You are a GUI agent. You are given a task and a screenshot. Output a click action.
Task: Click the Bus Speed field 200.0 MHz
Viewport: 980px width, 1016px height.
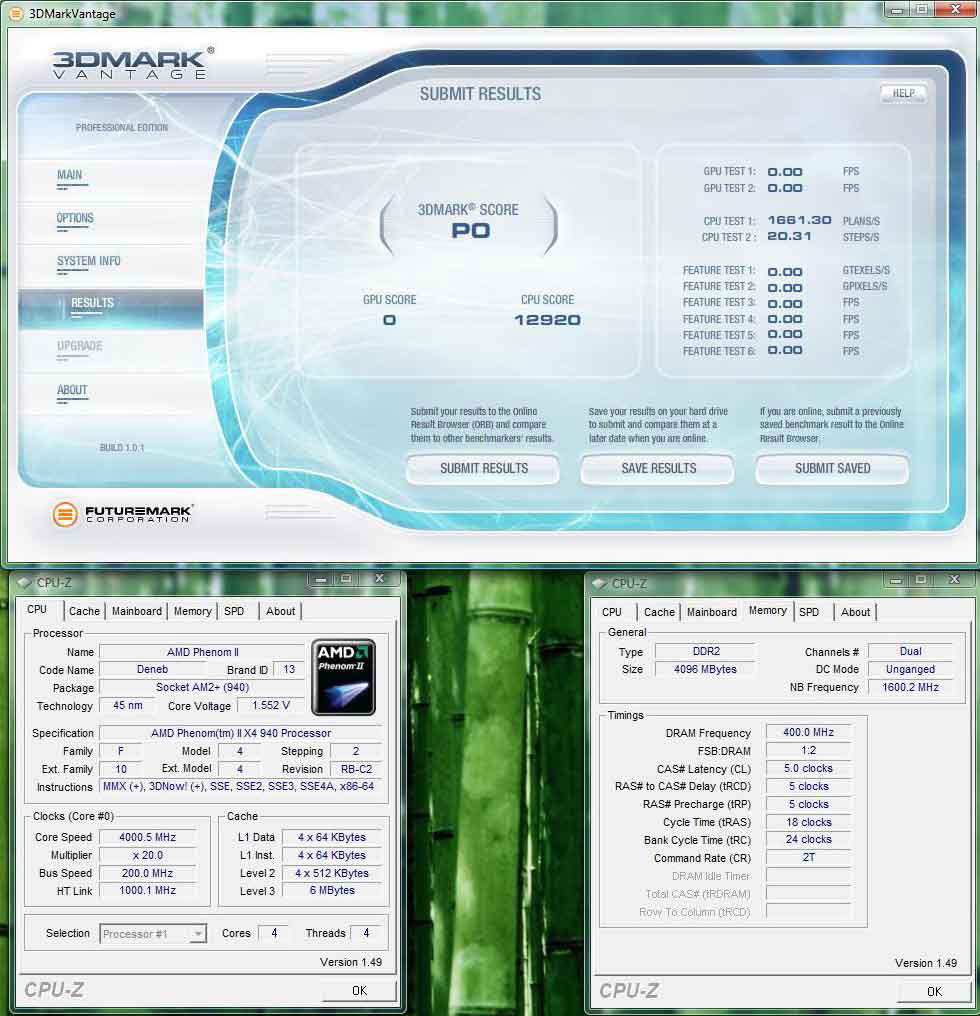click(x=148, y=873)
